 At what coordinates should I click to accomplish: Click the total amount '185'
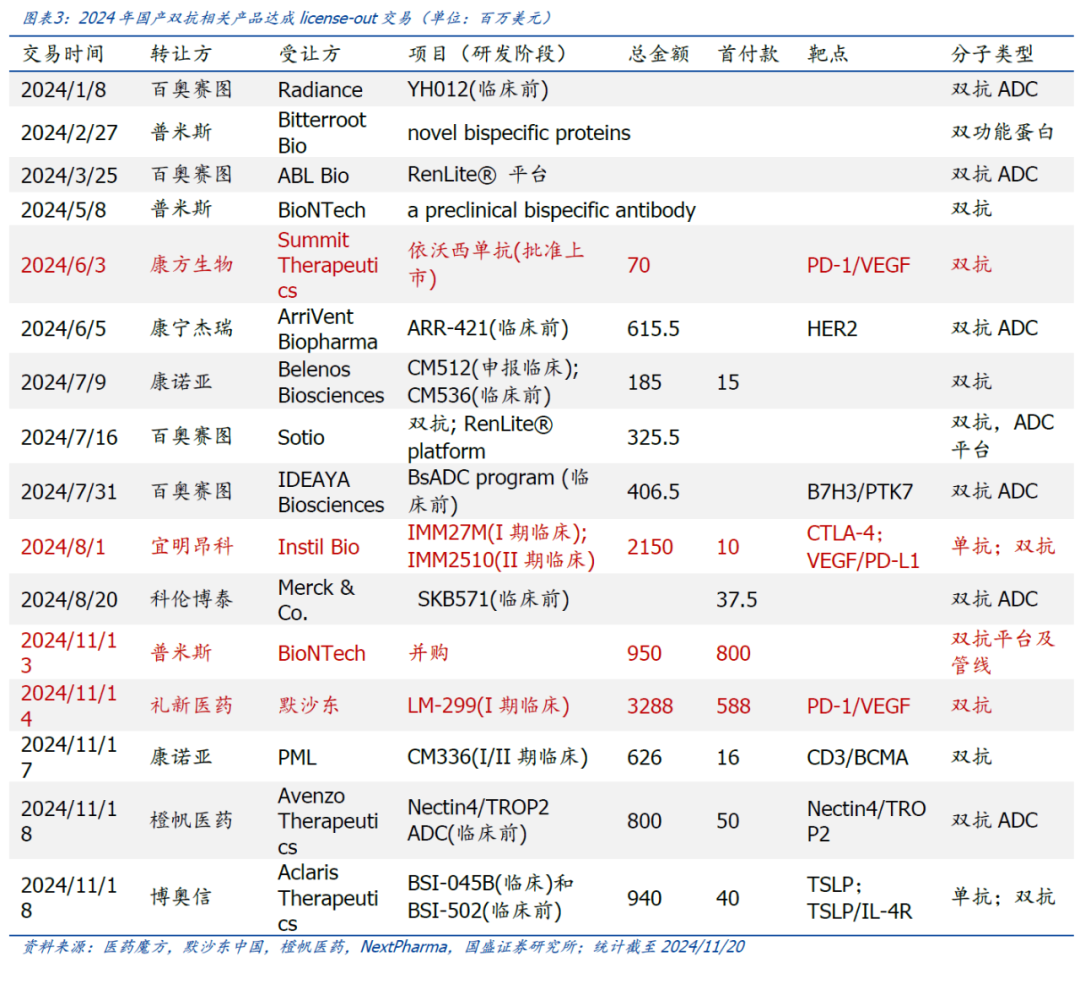tap(644, 381)
